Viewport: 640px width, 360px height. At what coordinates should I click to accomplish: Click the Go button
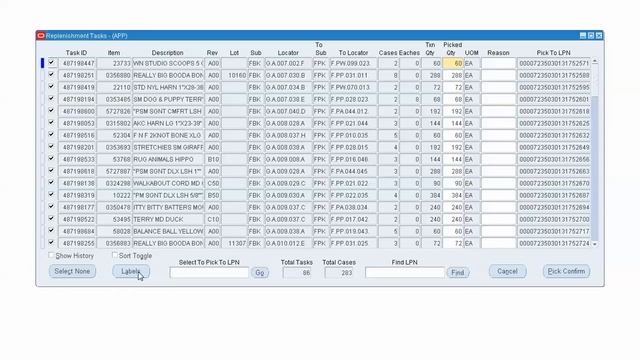tap(260, 272)
